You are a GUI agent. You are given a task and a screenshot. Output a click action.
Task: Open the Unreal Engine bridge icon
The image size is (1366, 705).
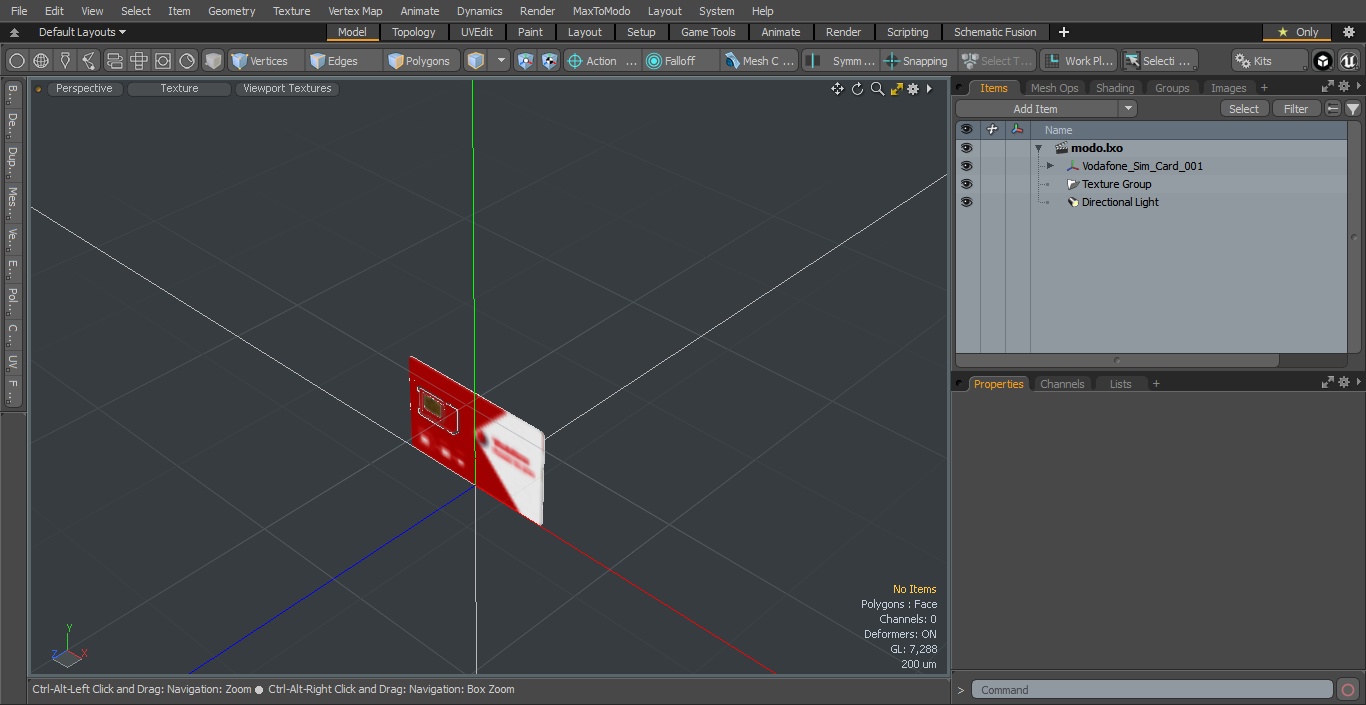tap(1349, 61)
